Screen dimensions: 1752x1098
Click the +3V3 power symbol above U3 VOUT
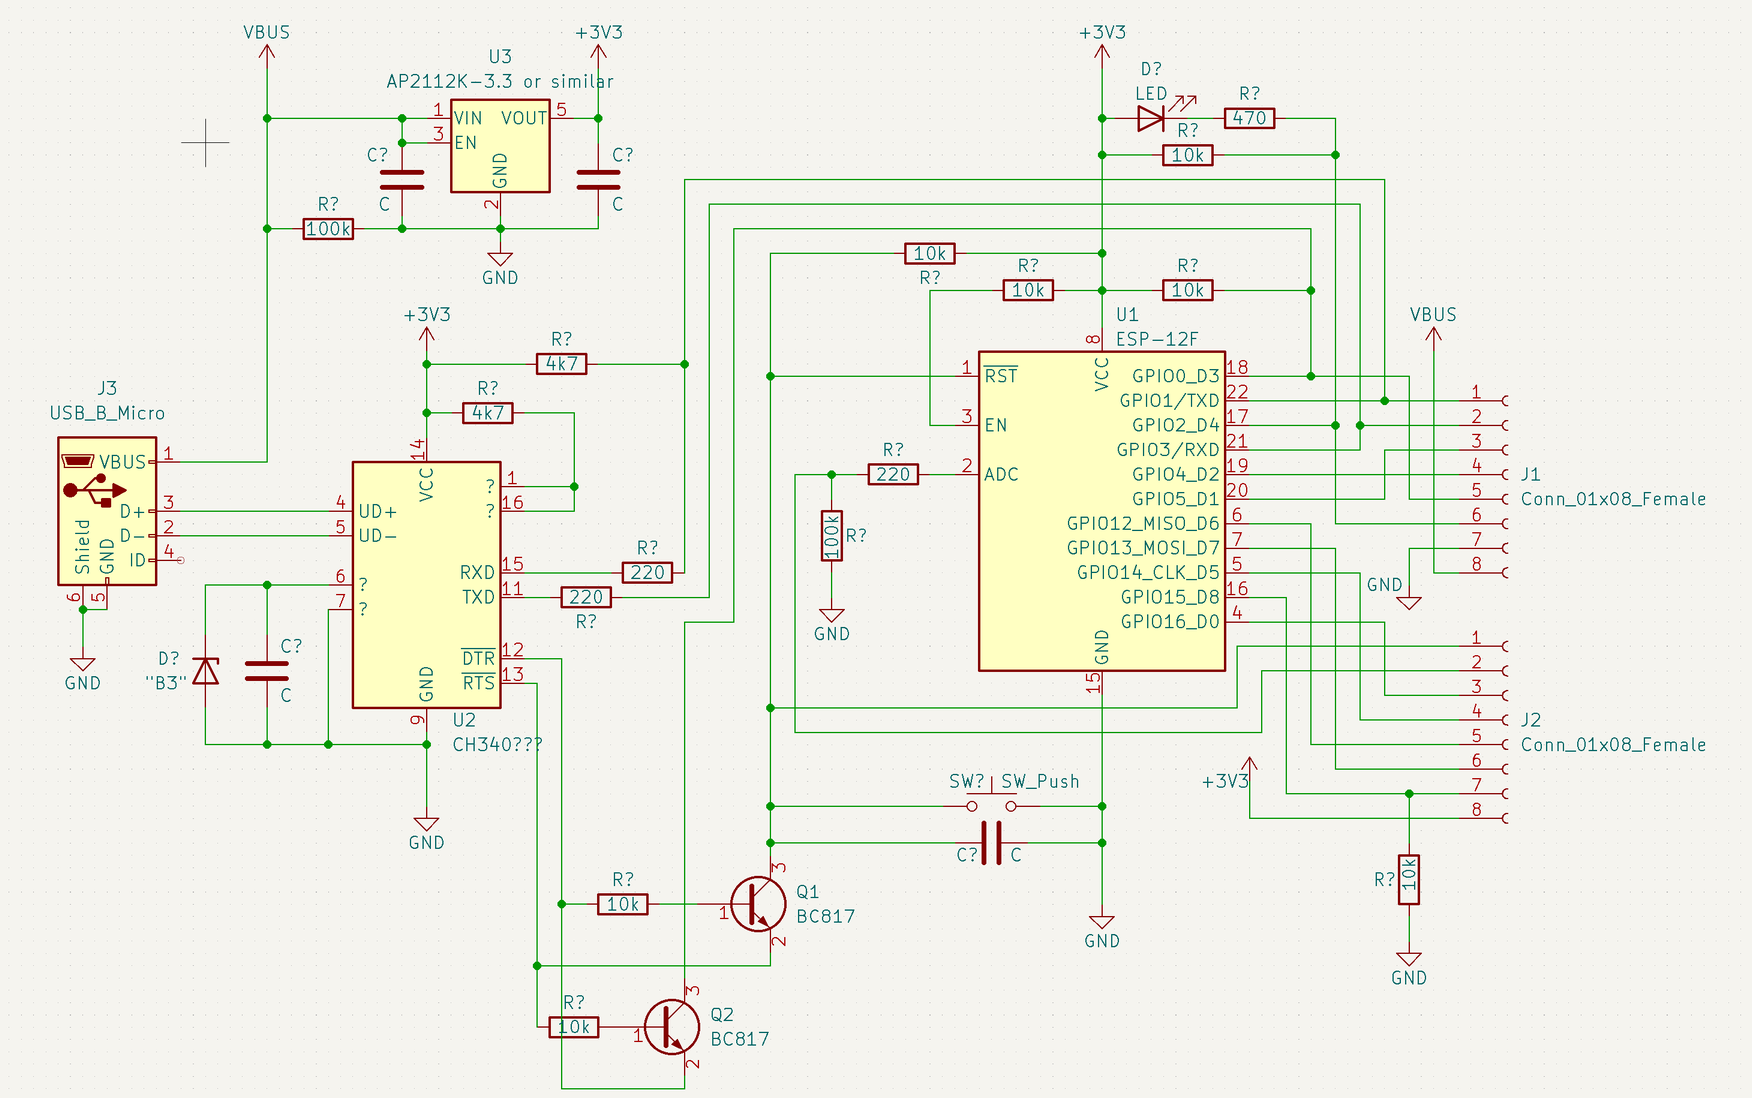pyautogui.click(x=598, y=45)
